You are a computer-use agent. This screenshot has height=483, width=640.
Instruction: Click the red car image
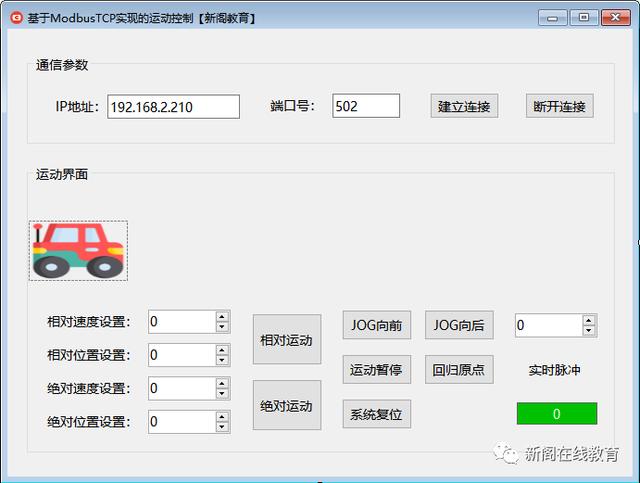pyautogui.click(x=78, y=251)
